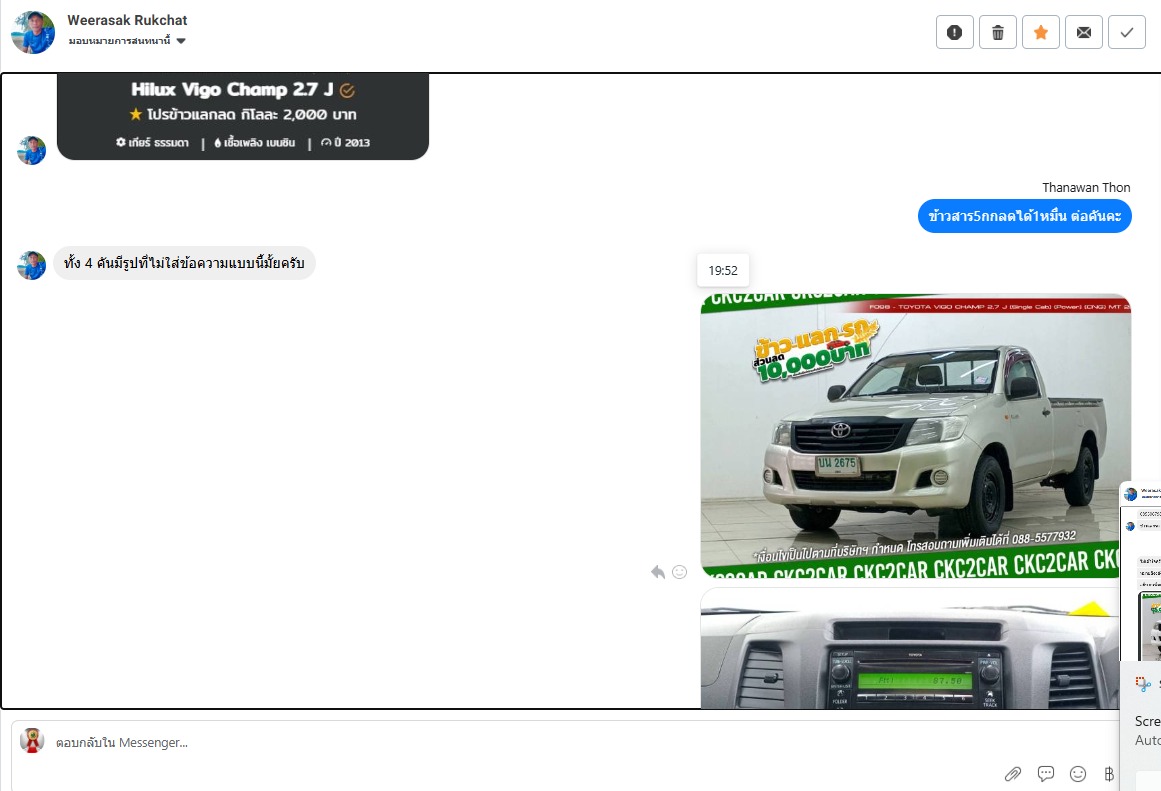Delete conversation using the trash icon
1161x791 pixels.
pos(997,32)
